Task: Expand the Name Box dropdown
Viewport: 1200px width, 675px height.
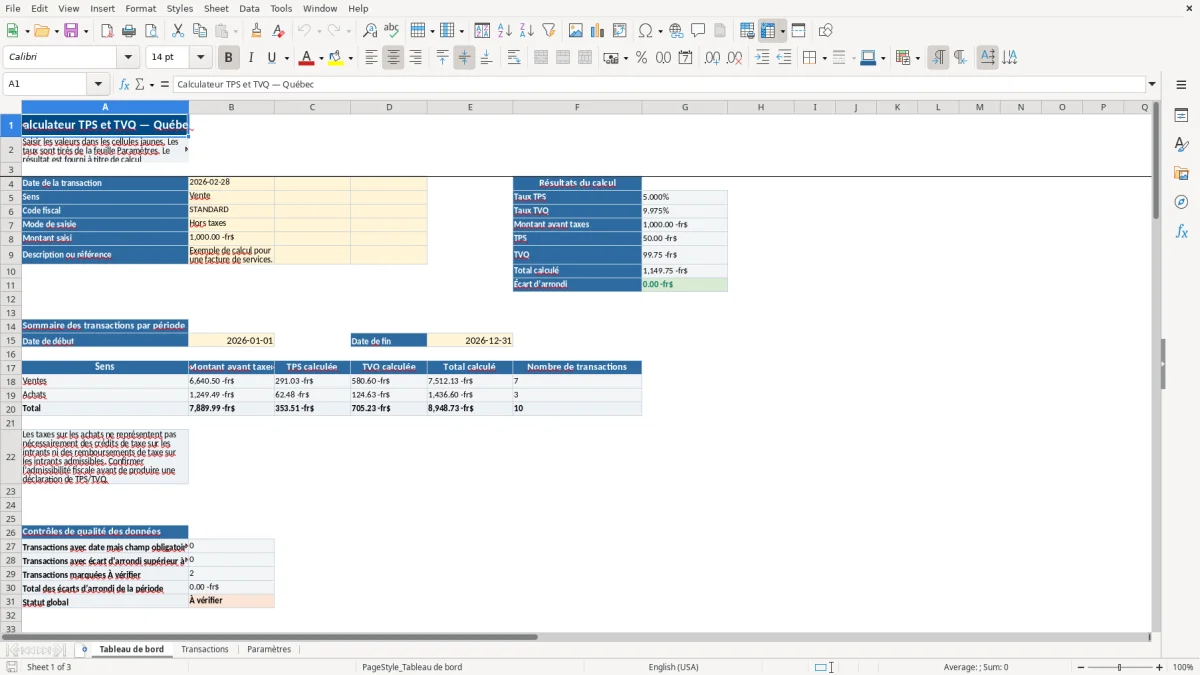Action: pos(98,84)
